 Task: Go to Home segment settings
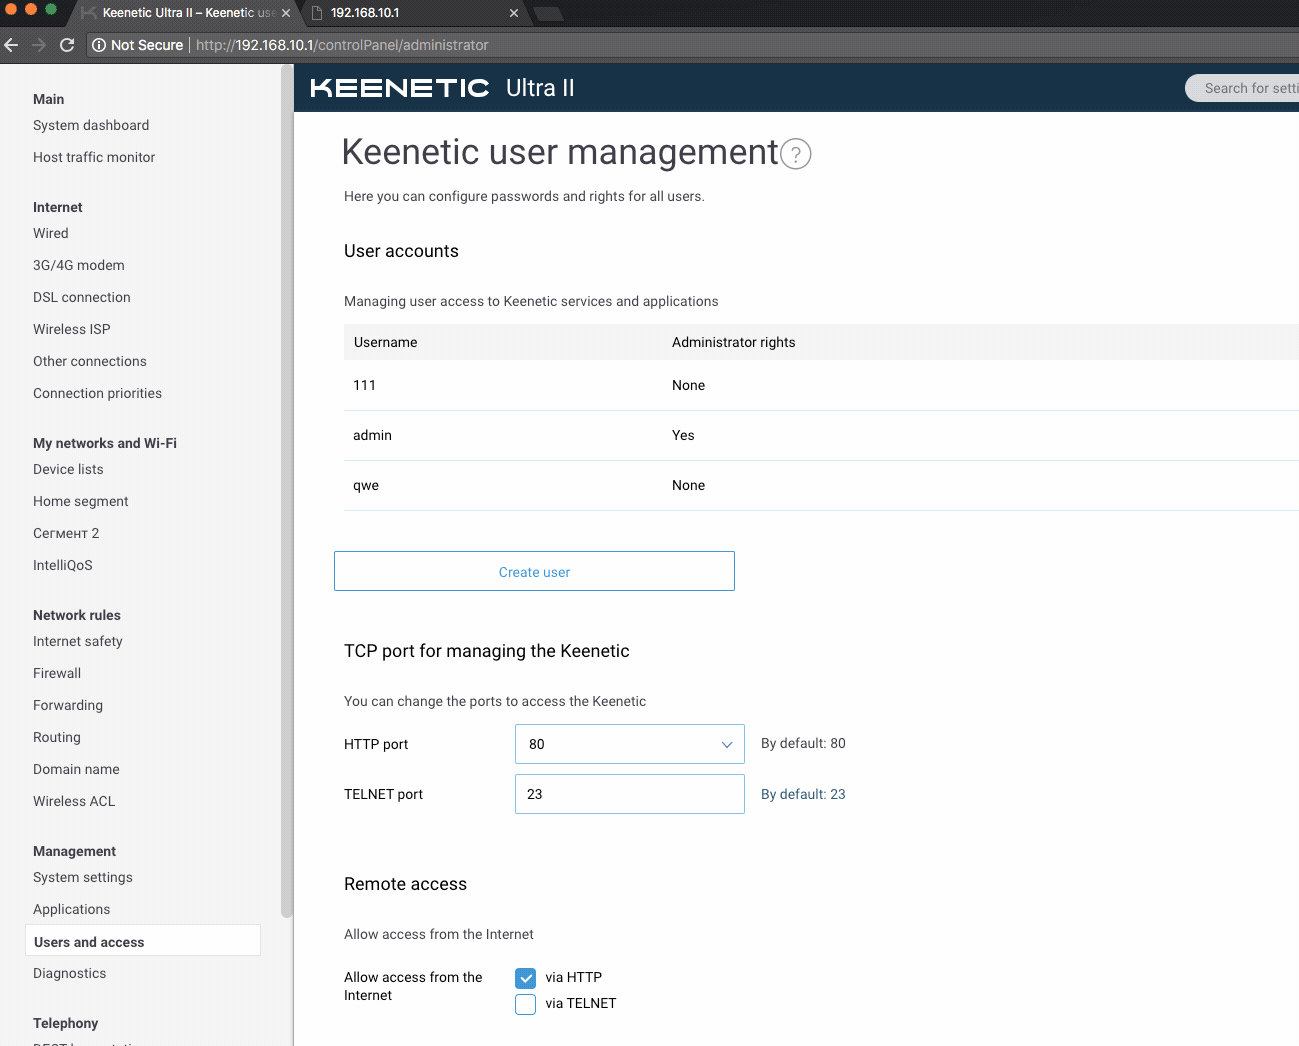coord(81,501)
